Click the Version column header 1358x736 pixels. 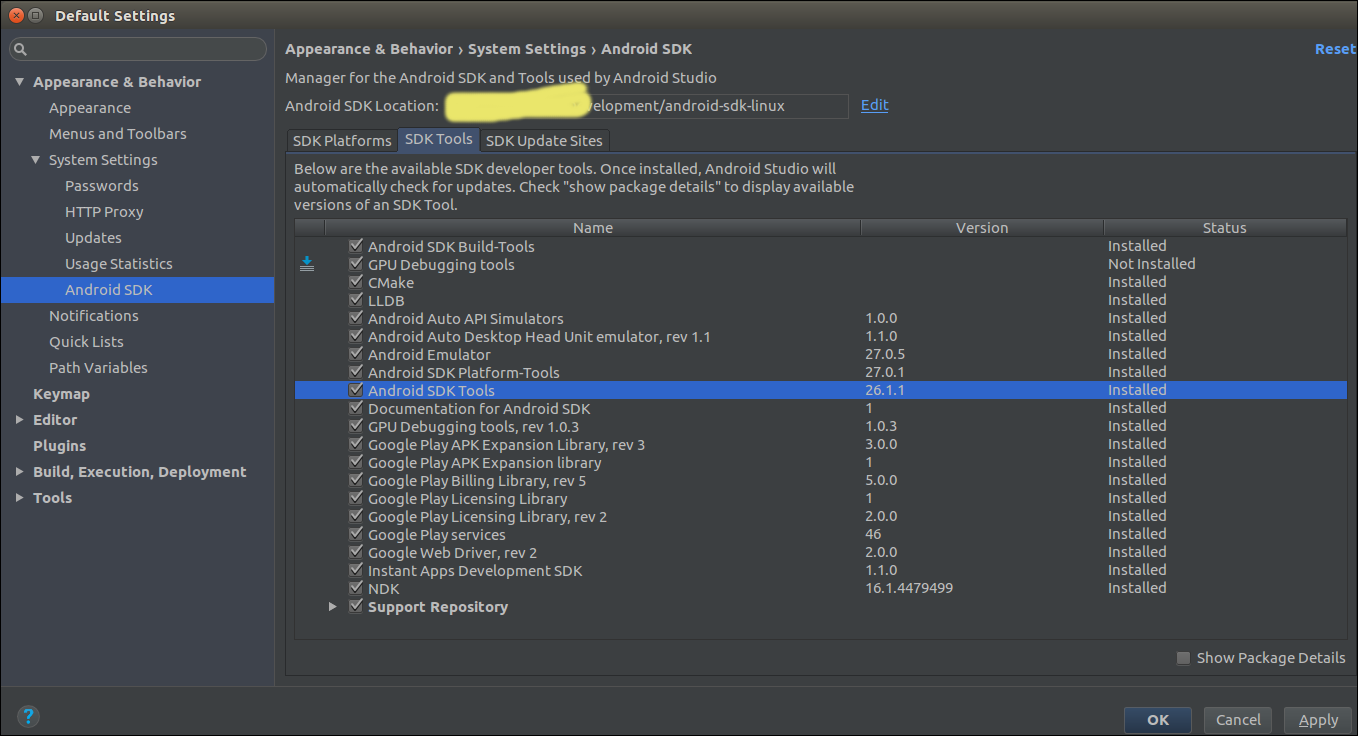click(x=982, y=228)
